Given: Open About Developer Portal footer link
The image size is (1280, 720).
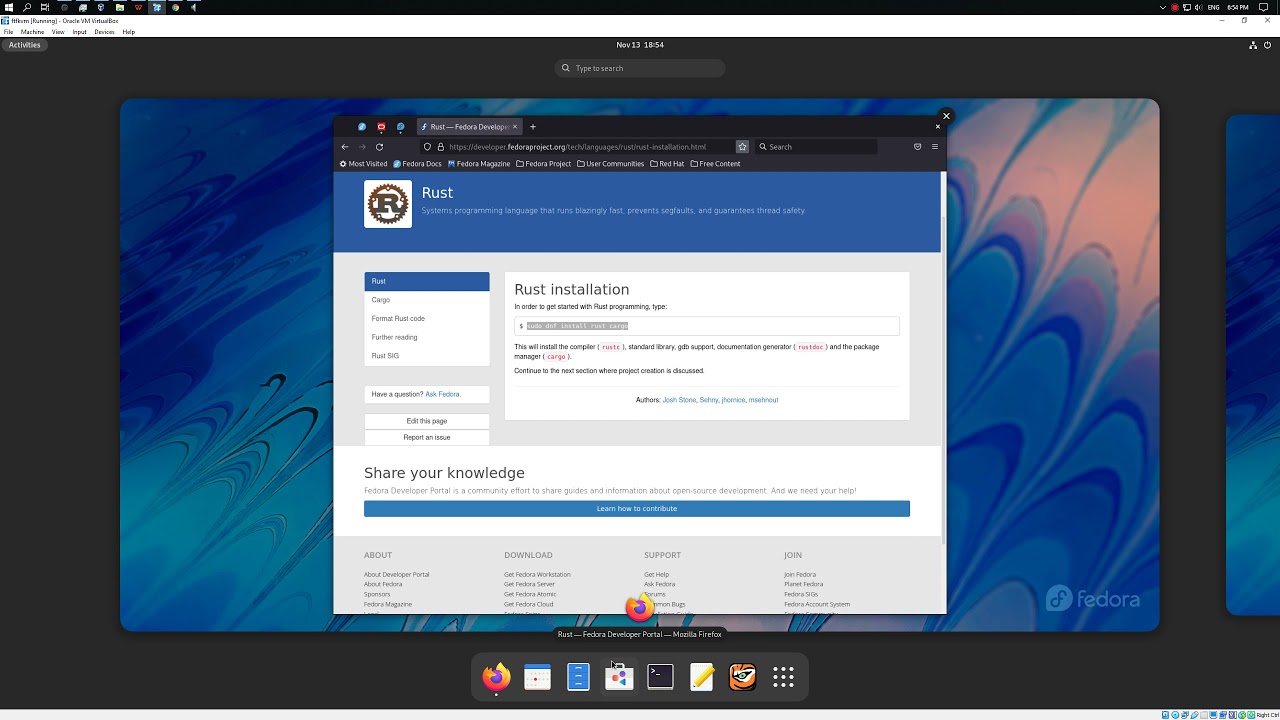Looking at the screenshot, I should 396,574.
